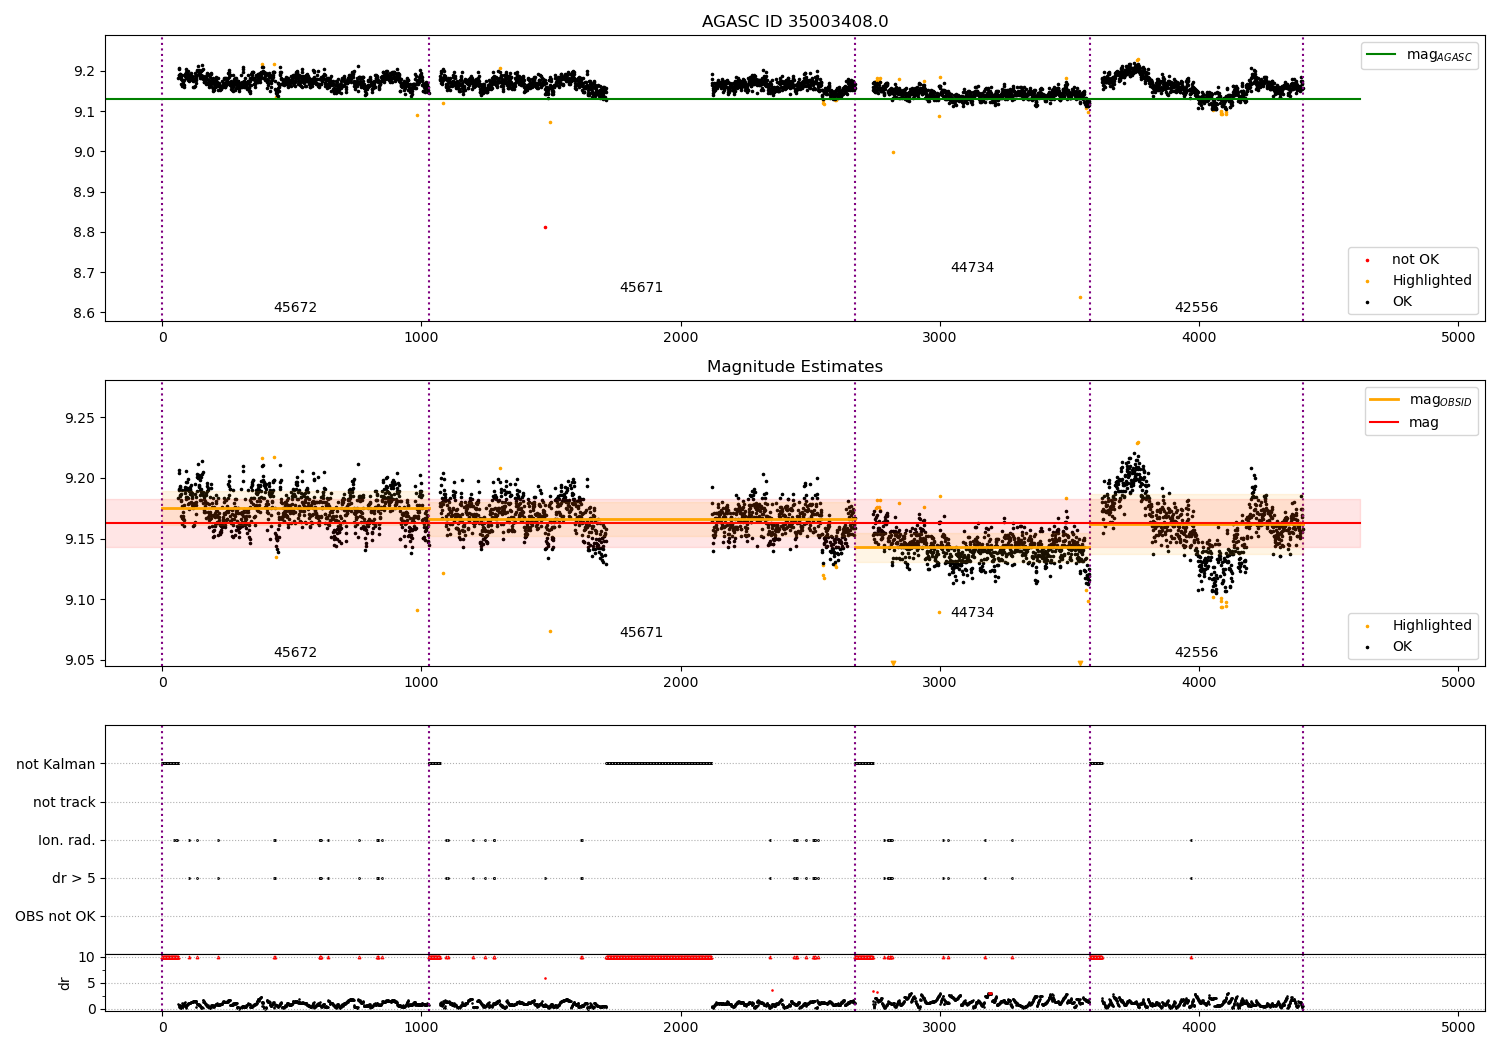This screenshot has height=1050, width=1500.
Task: Click the 10 tick on the dr axis
Action: (x=87, y=958)
